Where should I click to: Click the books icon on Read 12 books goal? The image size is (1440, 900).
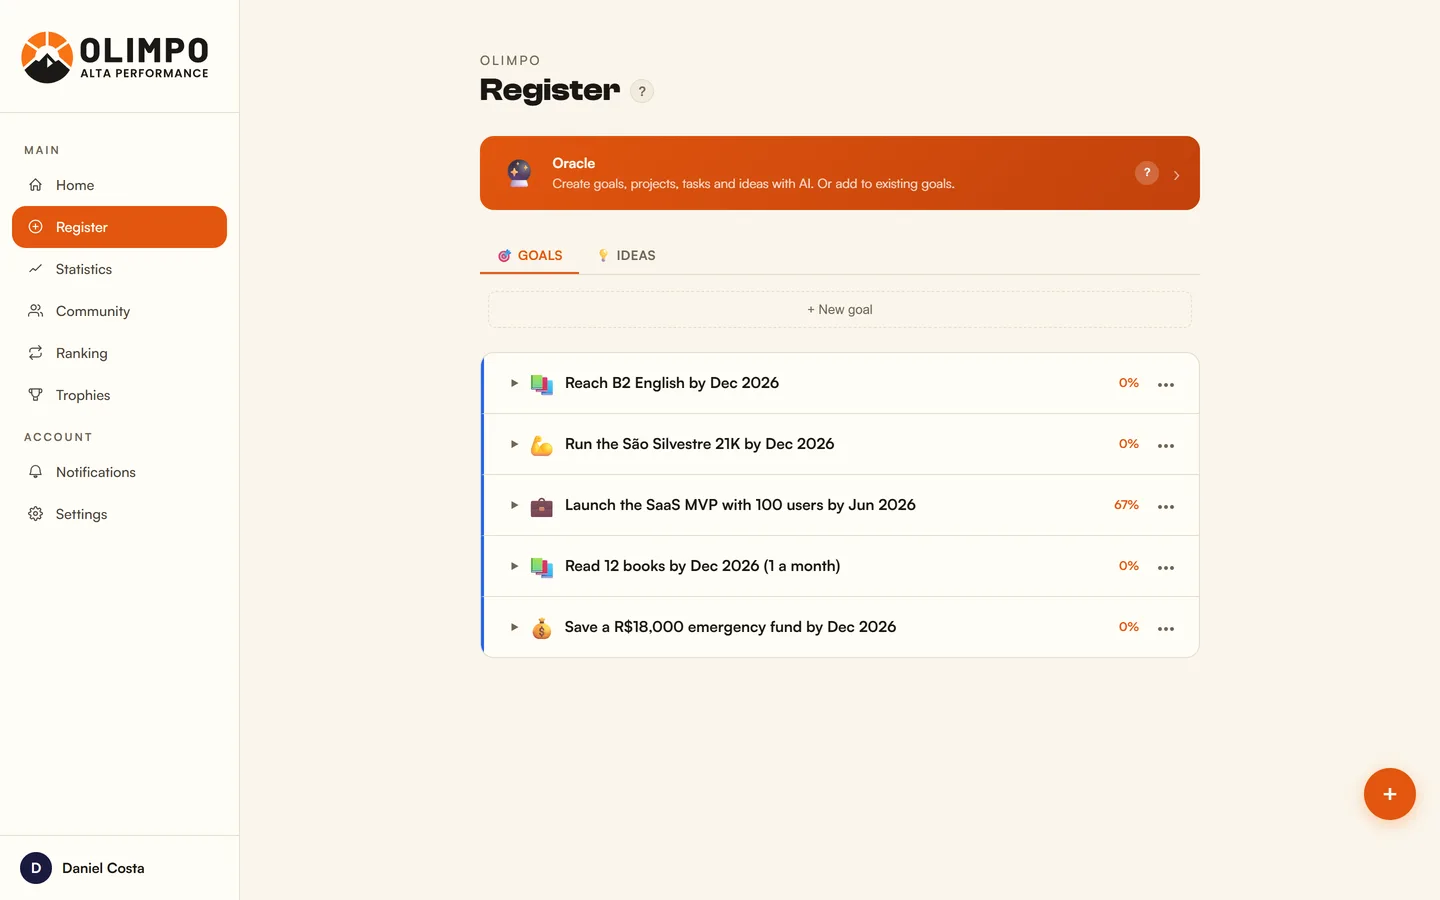542,567
